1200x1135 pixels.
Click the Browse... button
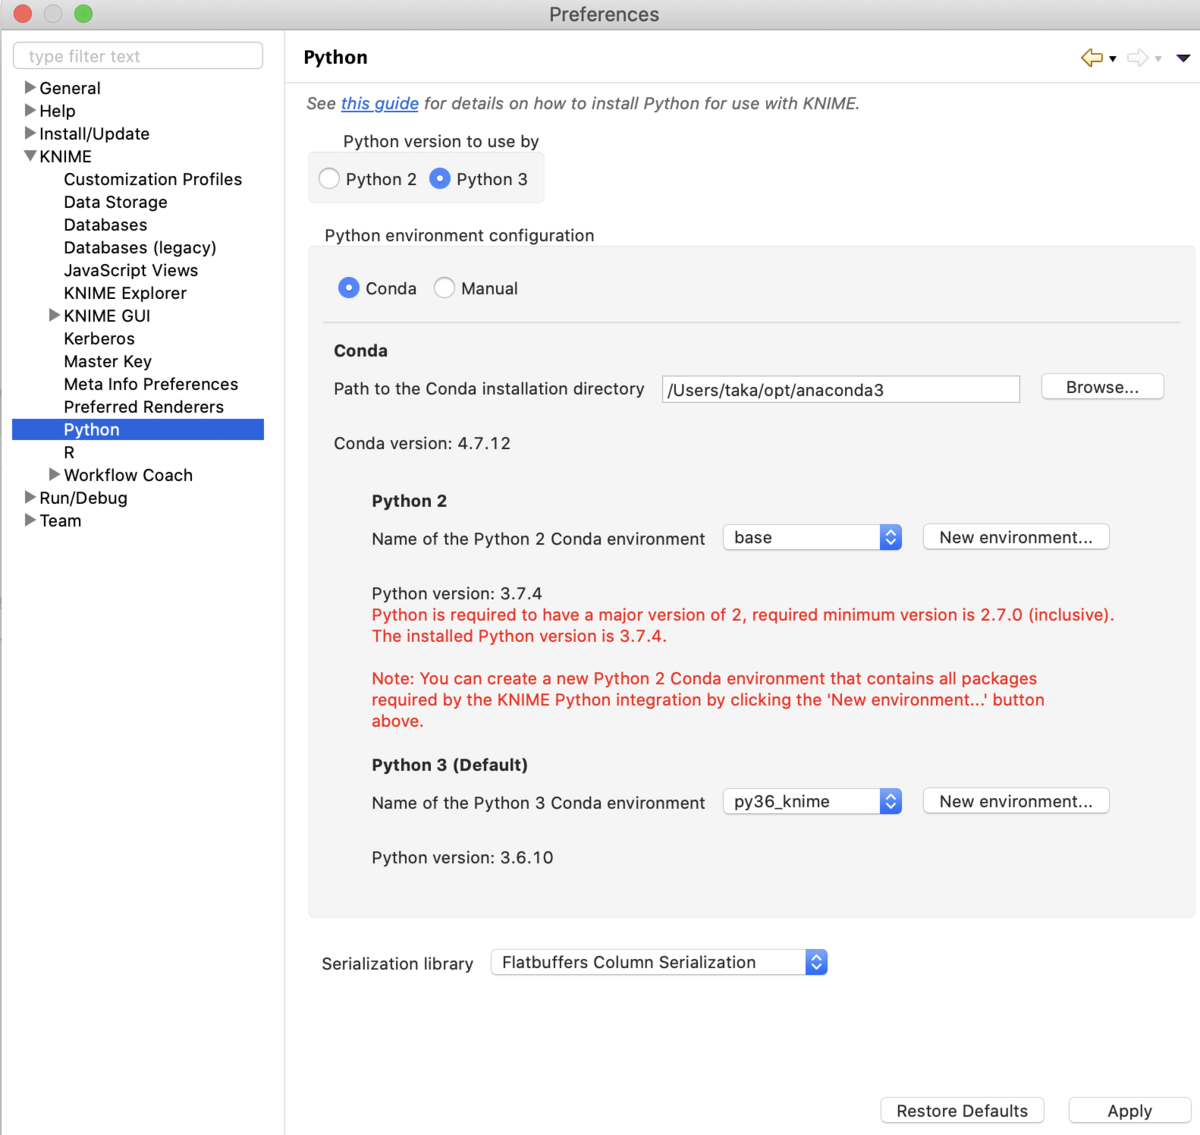[1102, 387]
